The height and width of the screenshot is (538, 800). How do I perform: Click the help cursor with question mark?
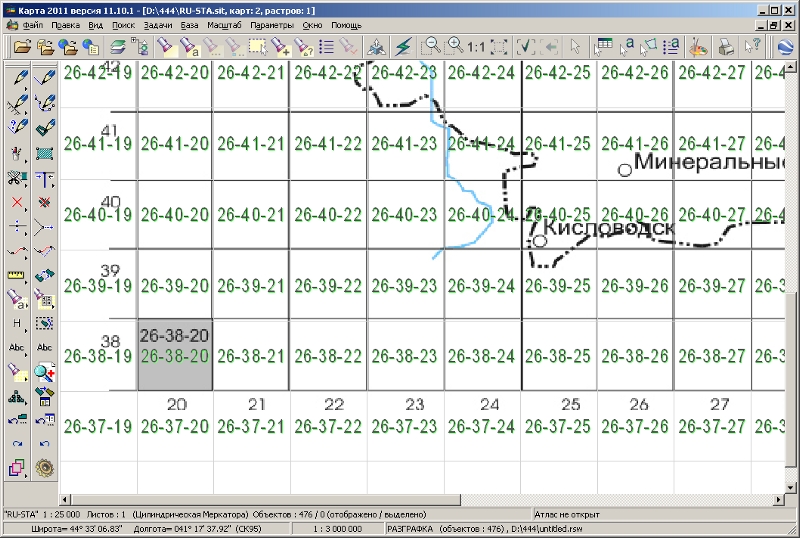tap(752, 47)
